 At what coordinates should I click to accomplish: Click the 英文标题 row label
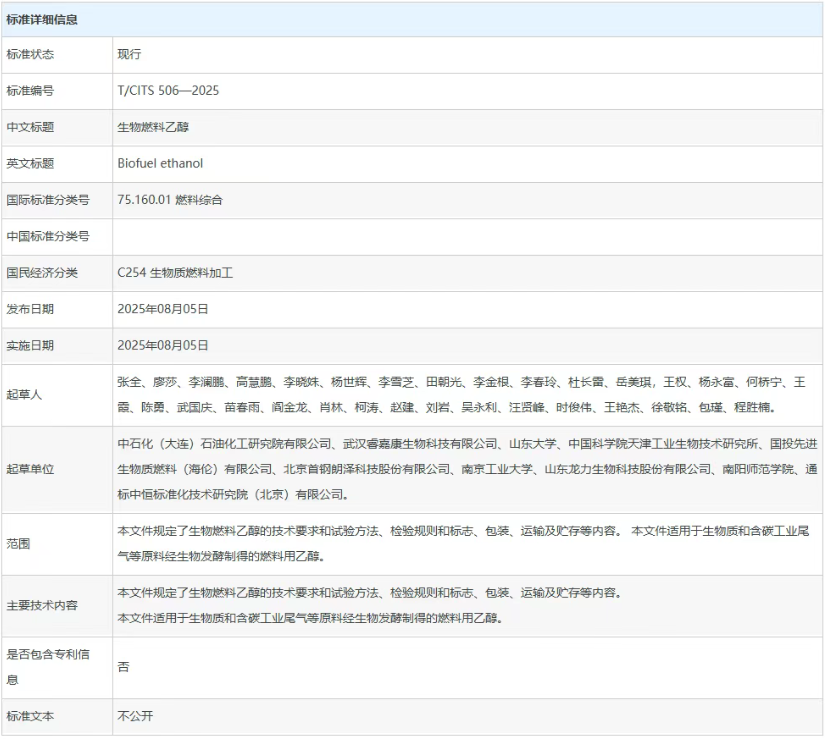(30, 163)
